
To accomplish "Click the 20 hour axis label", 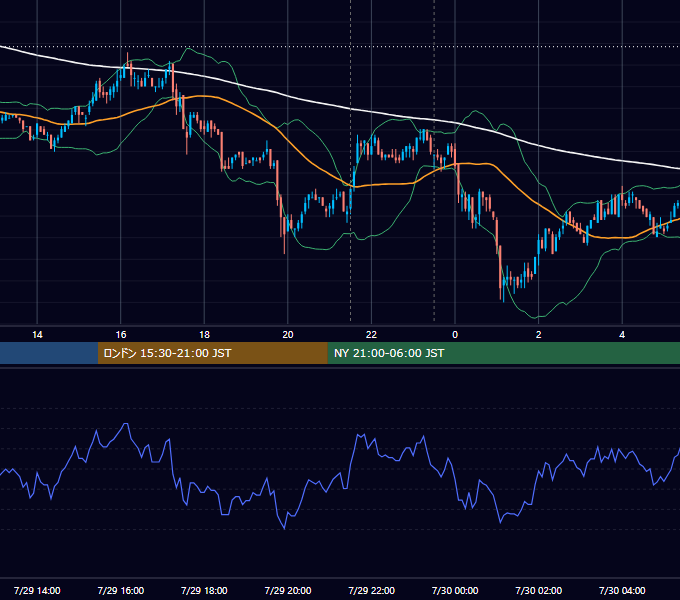I will tap(288, 335).
